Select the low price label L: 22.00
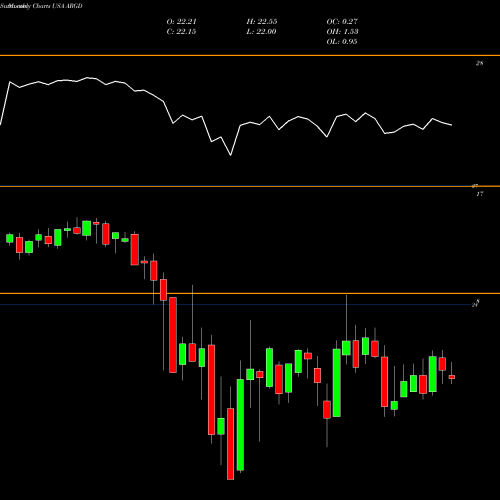The width and height of the screenshot is (500, 500). 261,32
